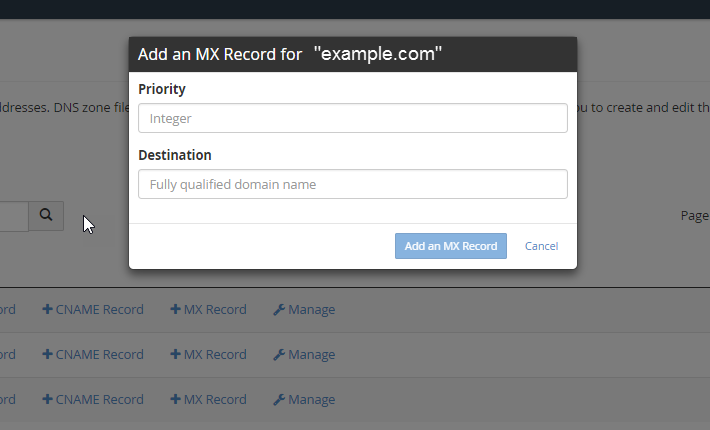
Task: Open Manage wrench in first visible row
Action: coord(304,310)
